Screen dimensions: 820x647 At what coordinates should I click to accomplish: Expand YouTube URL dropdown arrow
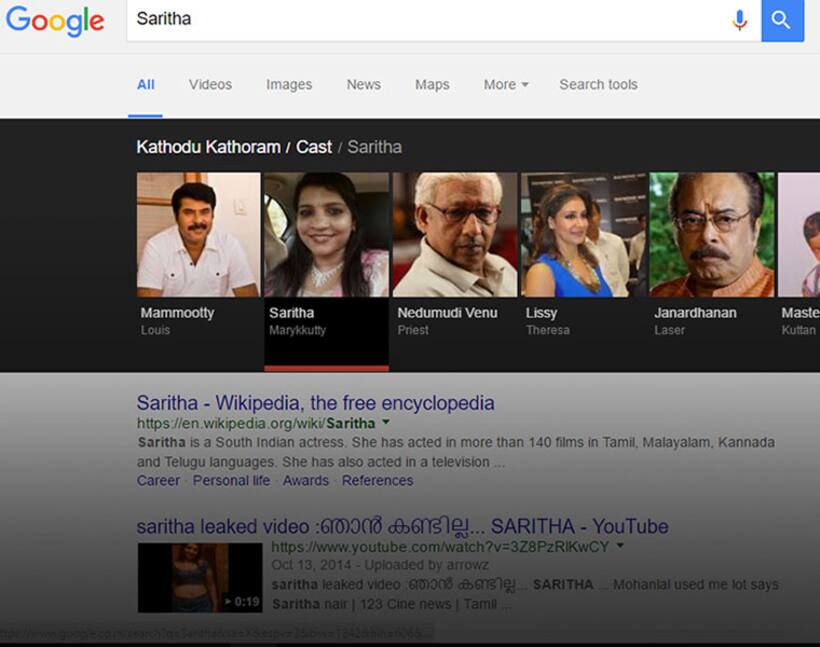click(620, 545)
